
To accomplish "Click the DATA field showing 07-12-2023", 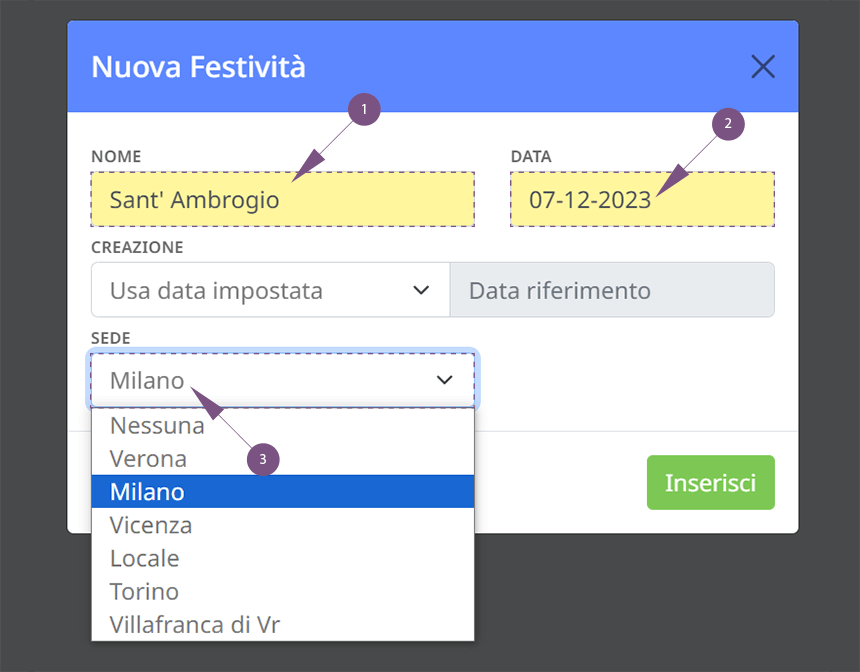I will click(642, 199).
